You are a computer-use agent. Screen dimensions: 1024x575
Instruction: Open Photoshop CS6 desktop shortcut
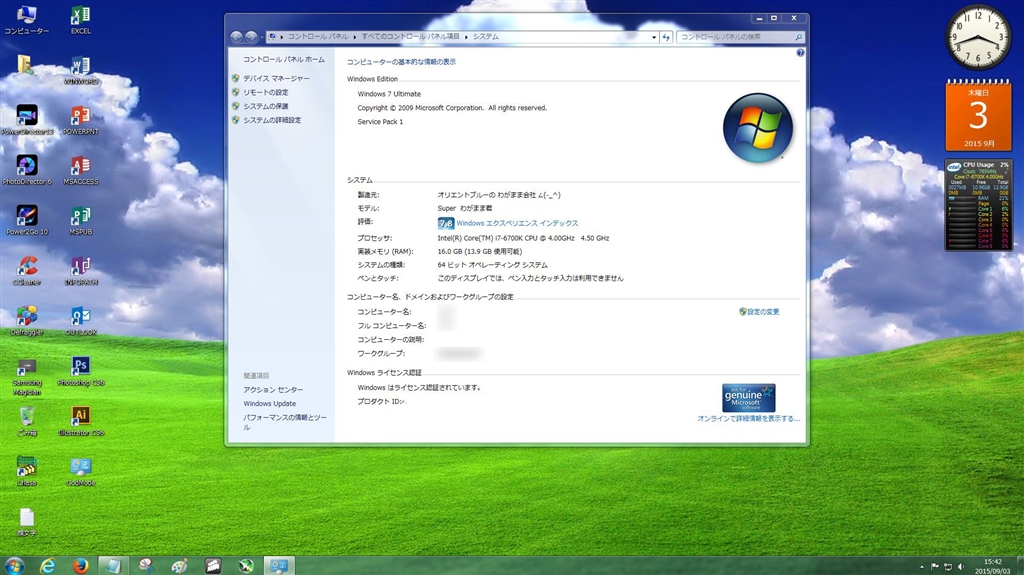[x=80, y=372]
